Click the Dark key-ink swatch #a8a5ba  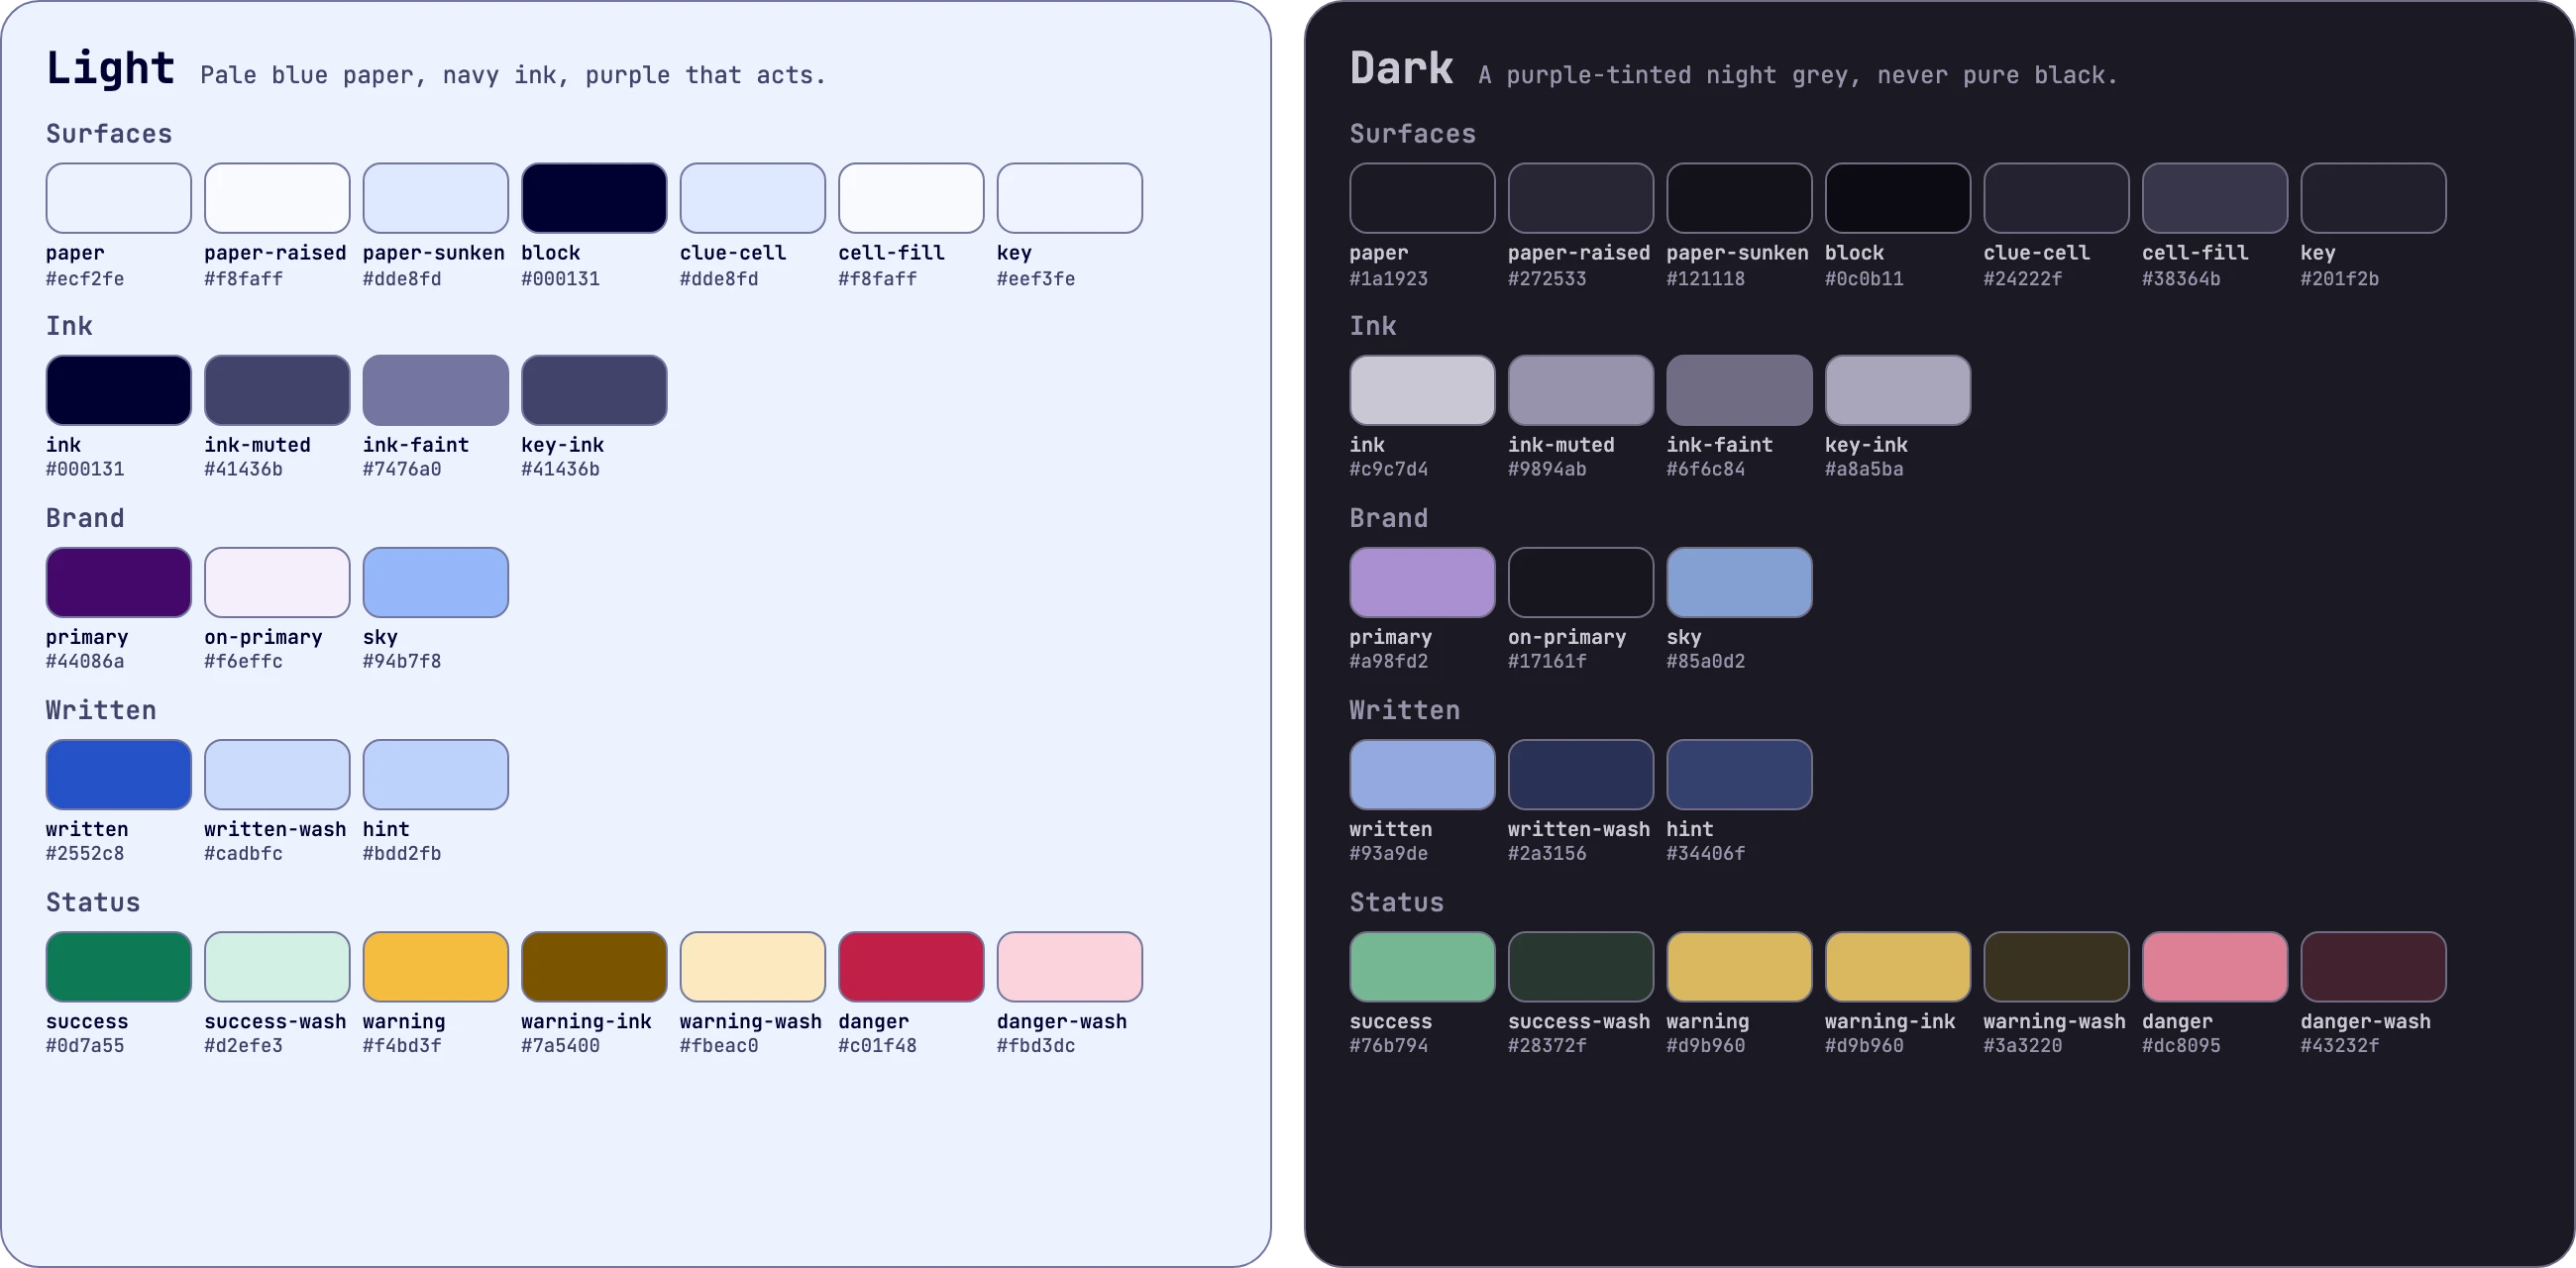(1897, 390)
